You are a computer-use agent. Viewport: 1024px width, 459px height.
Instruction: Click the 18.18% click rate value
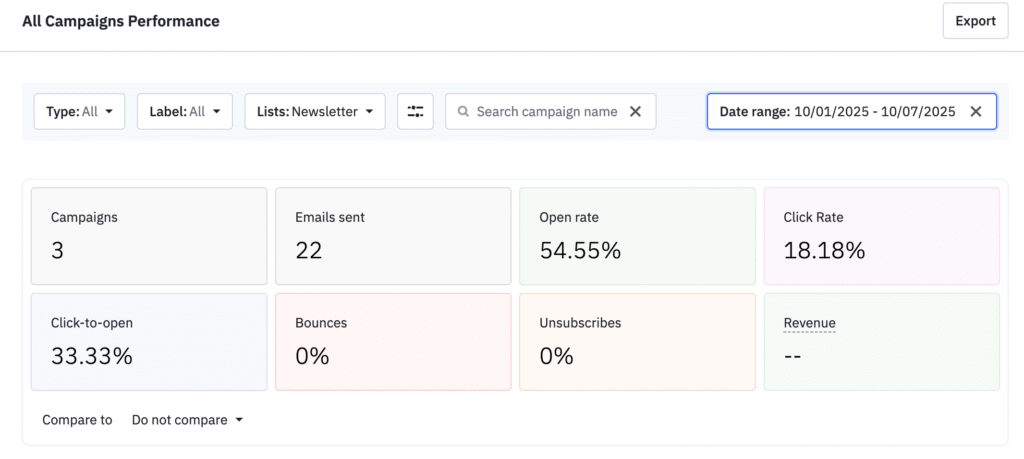tap(824, 251)
